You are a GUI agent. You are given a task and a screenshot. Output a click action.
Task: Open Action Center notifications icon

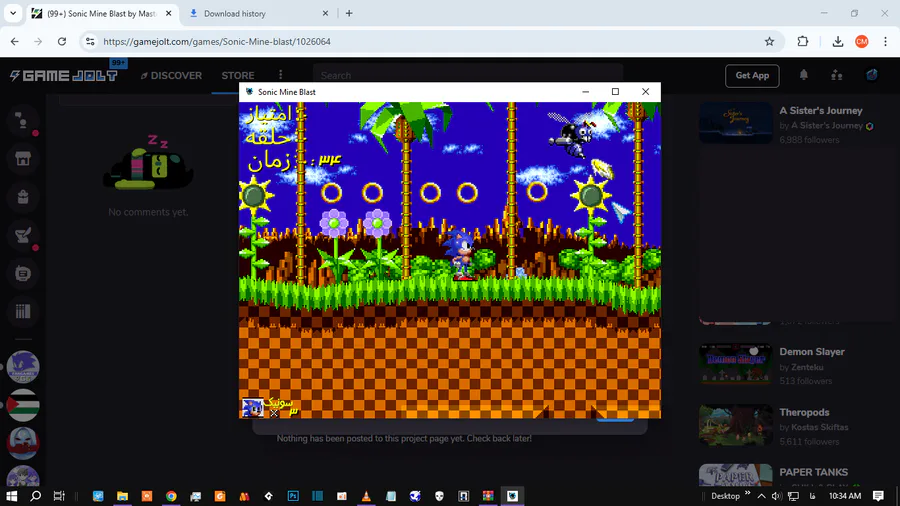tap(878, 496)
